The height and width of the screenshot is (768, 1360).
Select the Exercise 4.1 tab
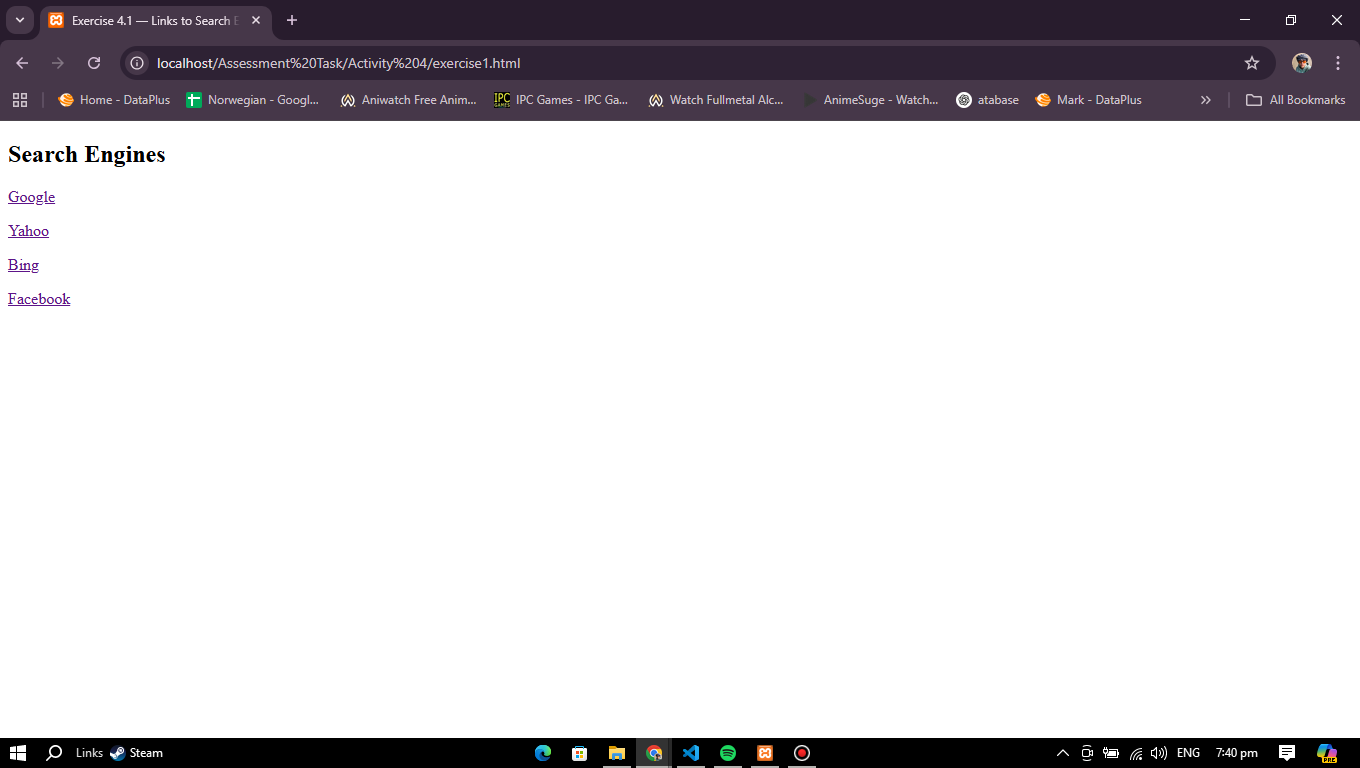click(150, 20)
